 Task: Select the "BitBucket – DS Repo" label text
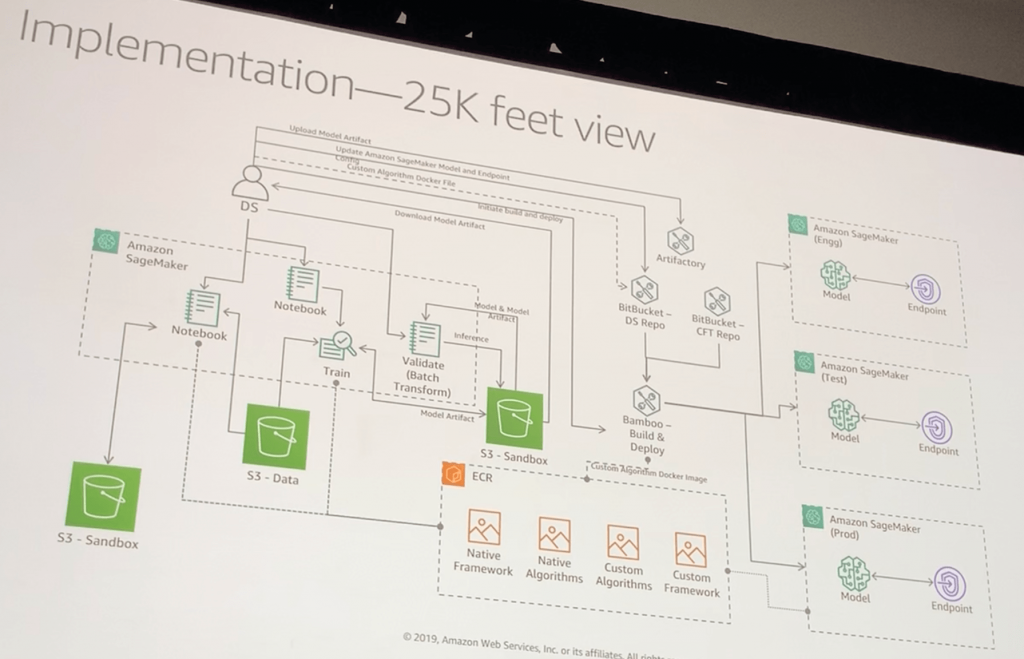click(x=644, y=317)
